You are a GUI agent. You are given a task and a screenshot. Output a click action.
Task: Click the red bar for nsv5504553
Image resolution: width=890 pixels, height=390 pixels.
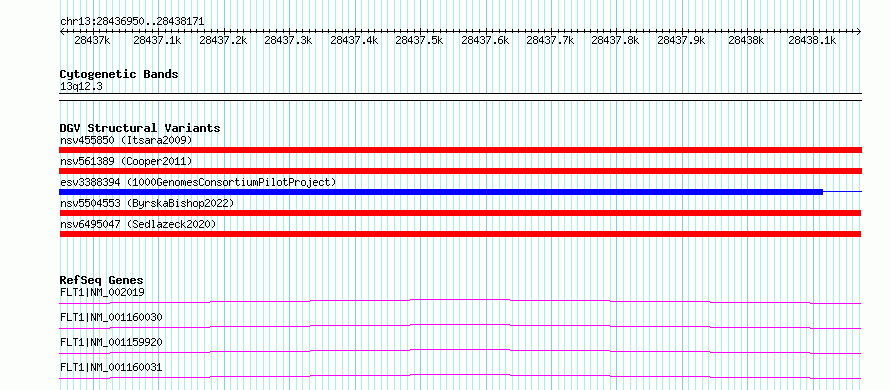[461, 213]
